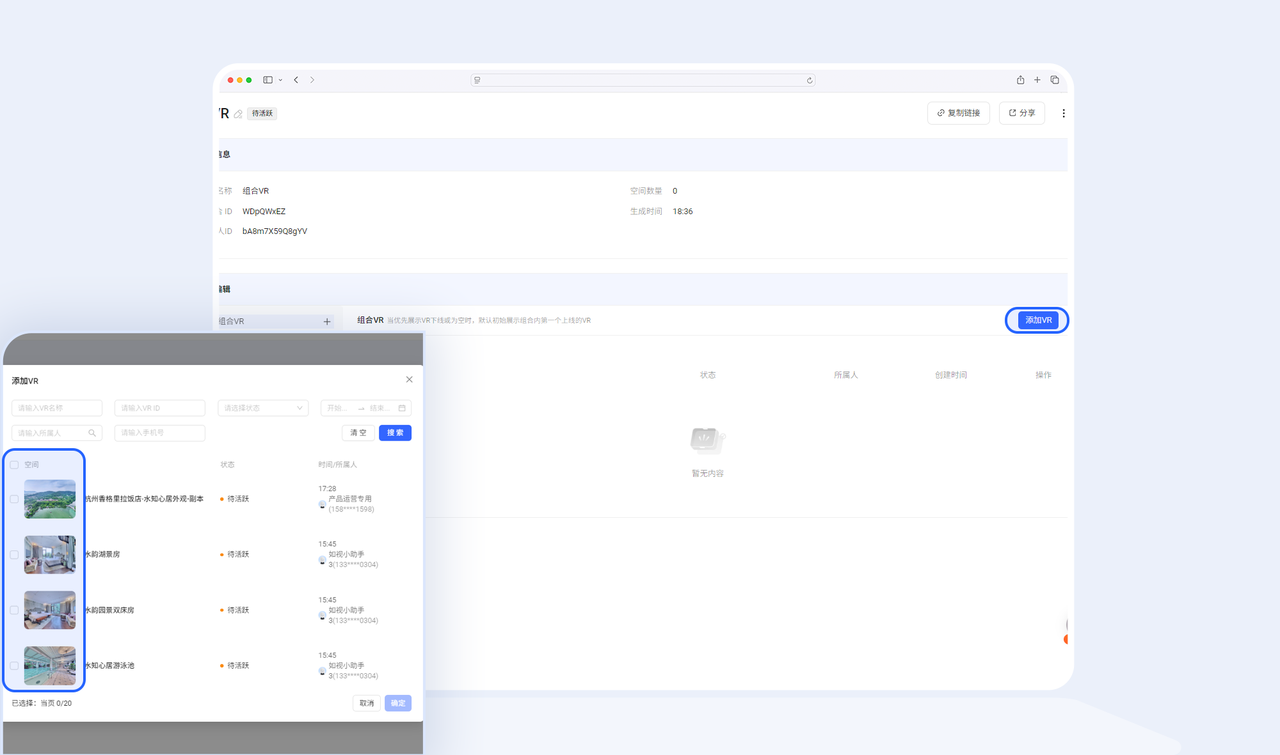Screen dimensions: 1280x755
Task: Click the 复制链接 copy link button
Action: [958, 113]
